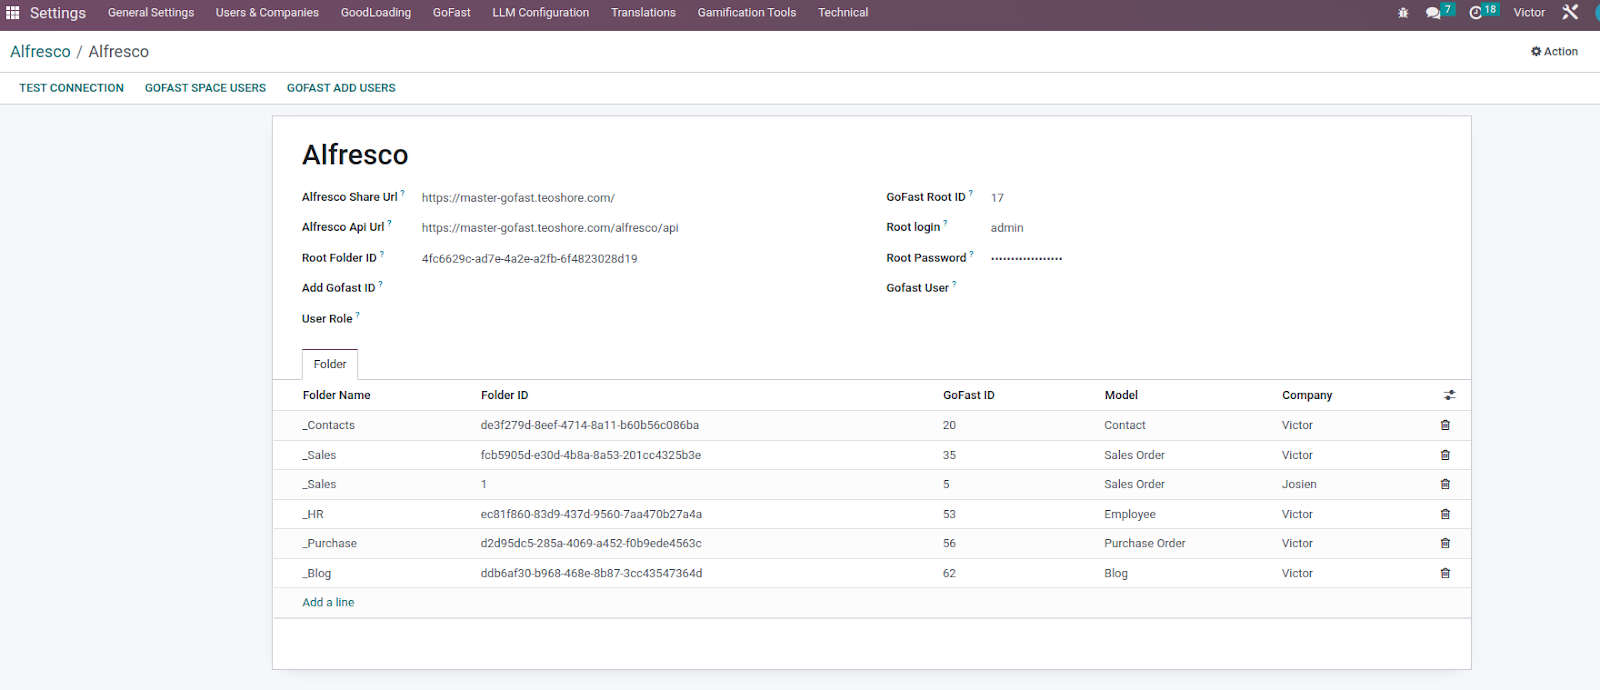
Task: Select the _HR folder name cell
Action: click(x=313, y=514)
